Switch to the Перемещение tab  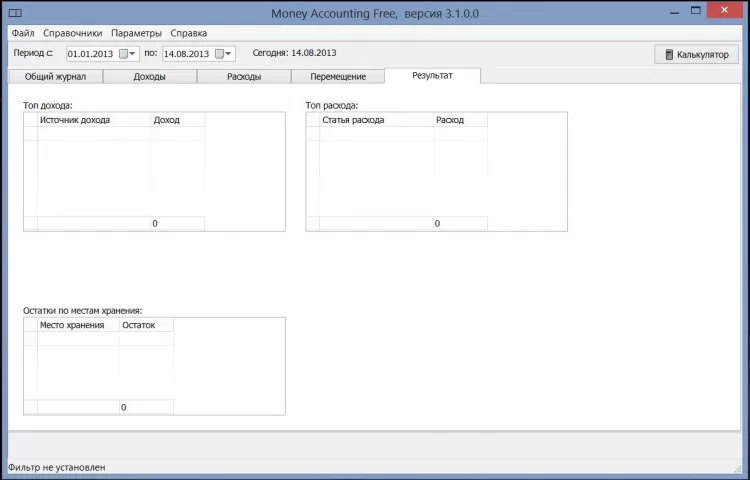(x=338, y=76)
